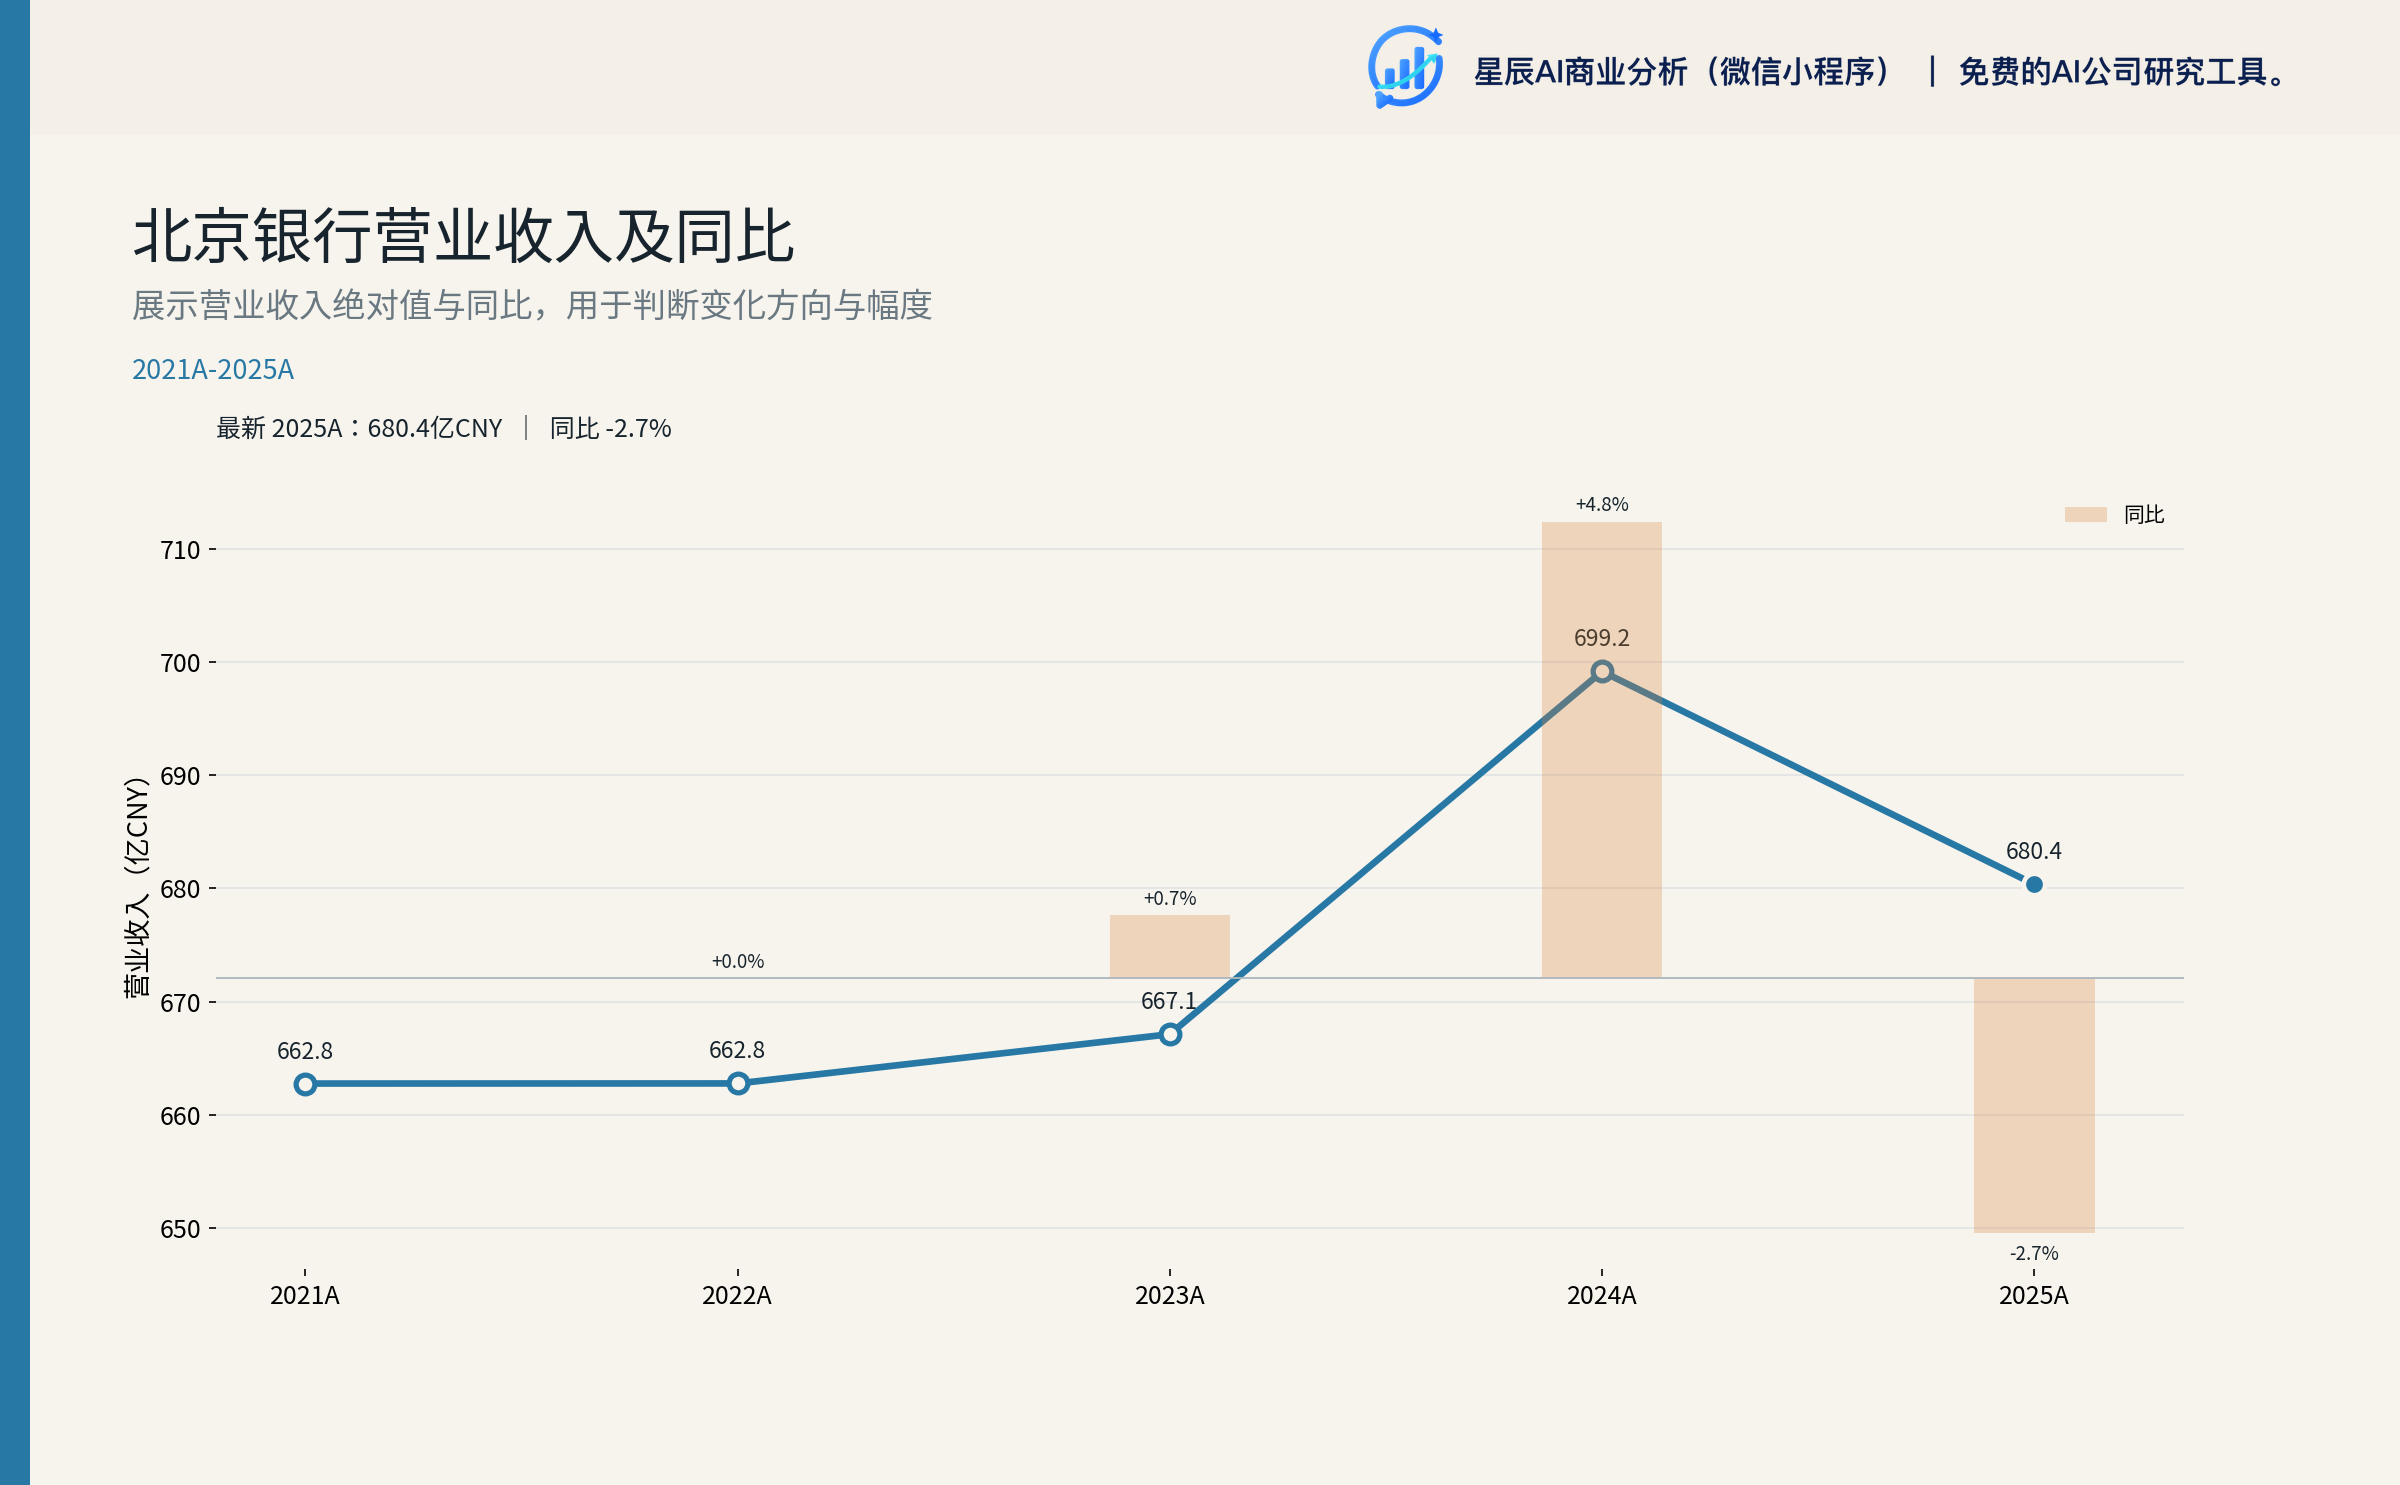Click the 650 y-axis tick label

(181, 1229)
